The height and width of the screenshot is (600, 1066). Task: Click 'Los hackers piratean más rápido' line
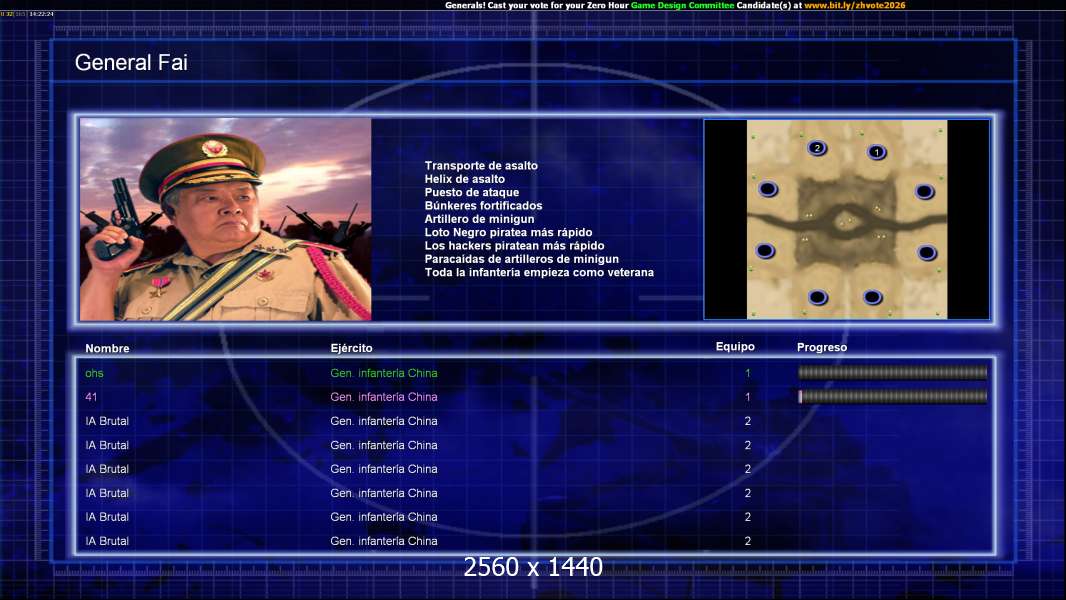515,245
